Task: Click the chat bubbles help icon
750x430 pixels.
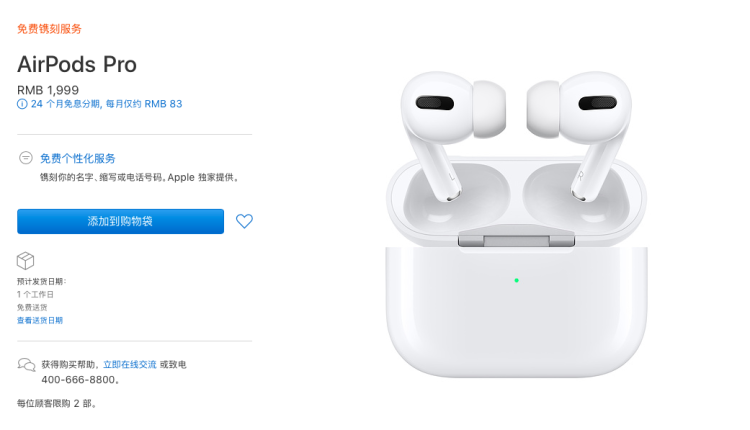Action: [26, 365]
